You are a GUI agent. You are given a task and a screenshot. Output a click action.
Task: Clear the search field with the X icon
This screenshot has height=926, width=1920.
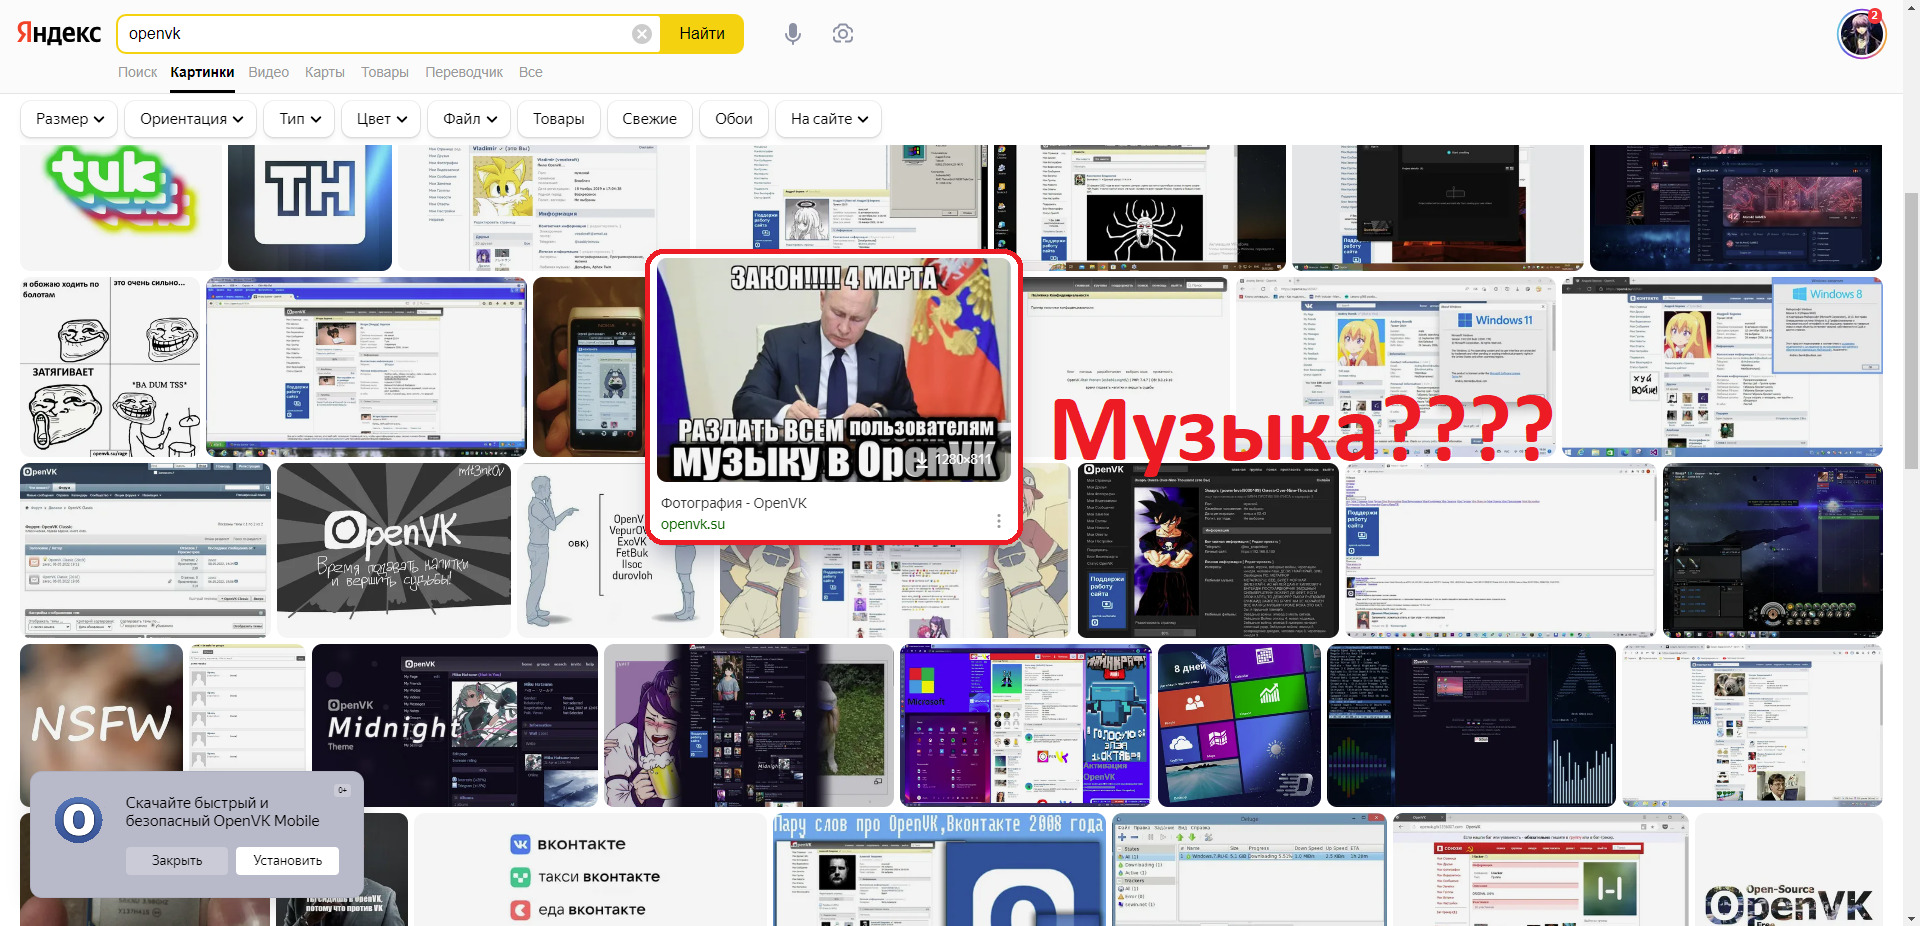[x=642, y=34]
